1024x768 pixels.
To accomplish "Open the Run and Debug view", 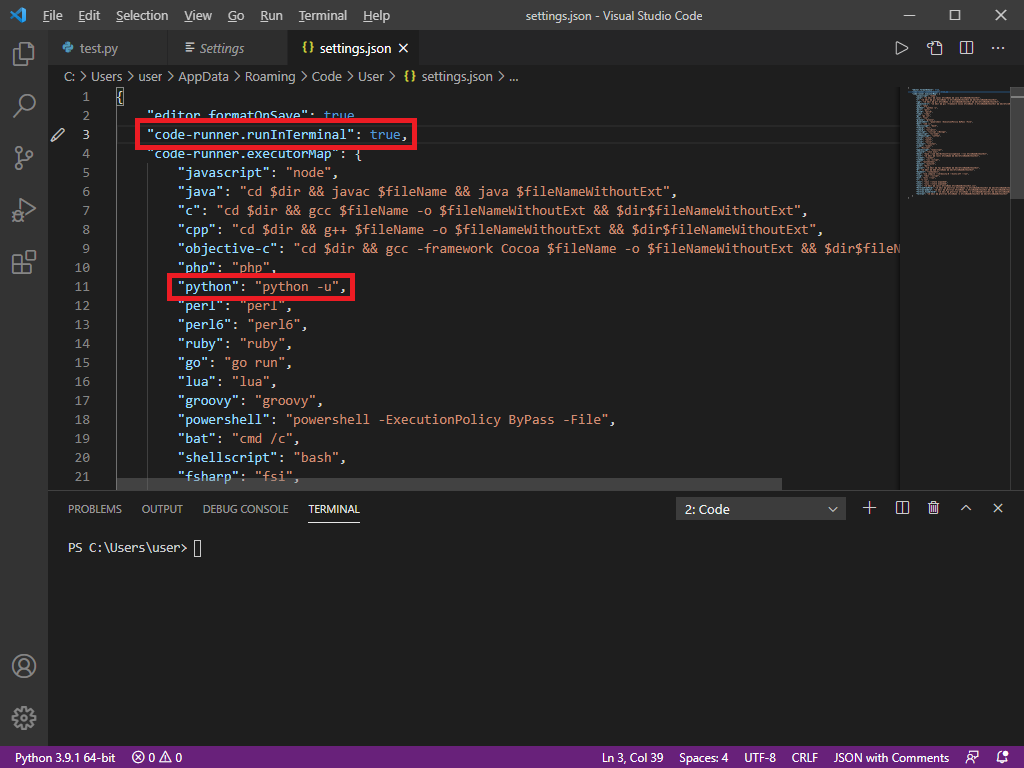I will (24, 210).
